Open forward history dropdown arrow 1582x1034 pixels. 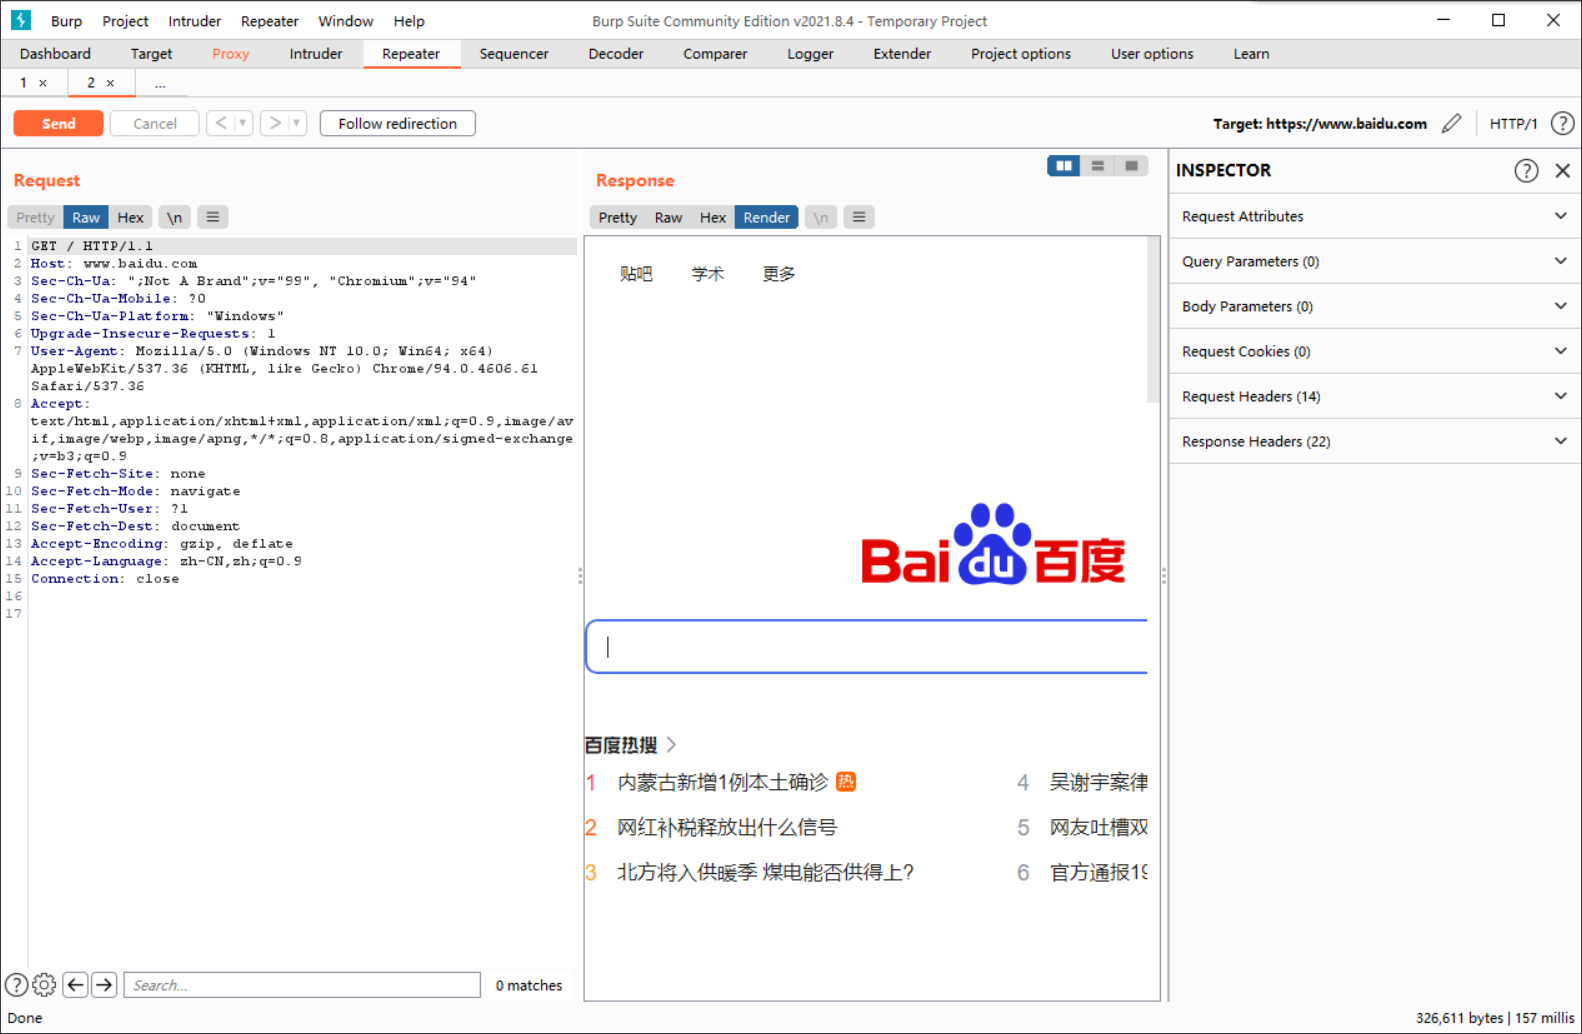(x=297, y=123)
